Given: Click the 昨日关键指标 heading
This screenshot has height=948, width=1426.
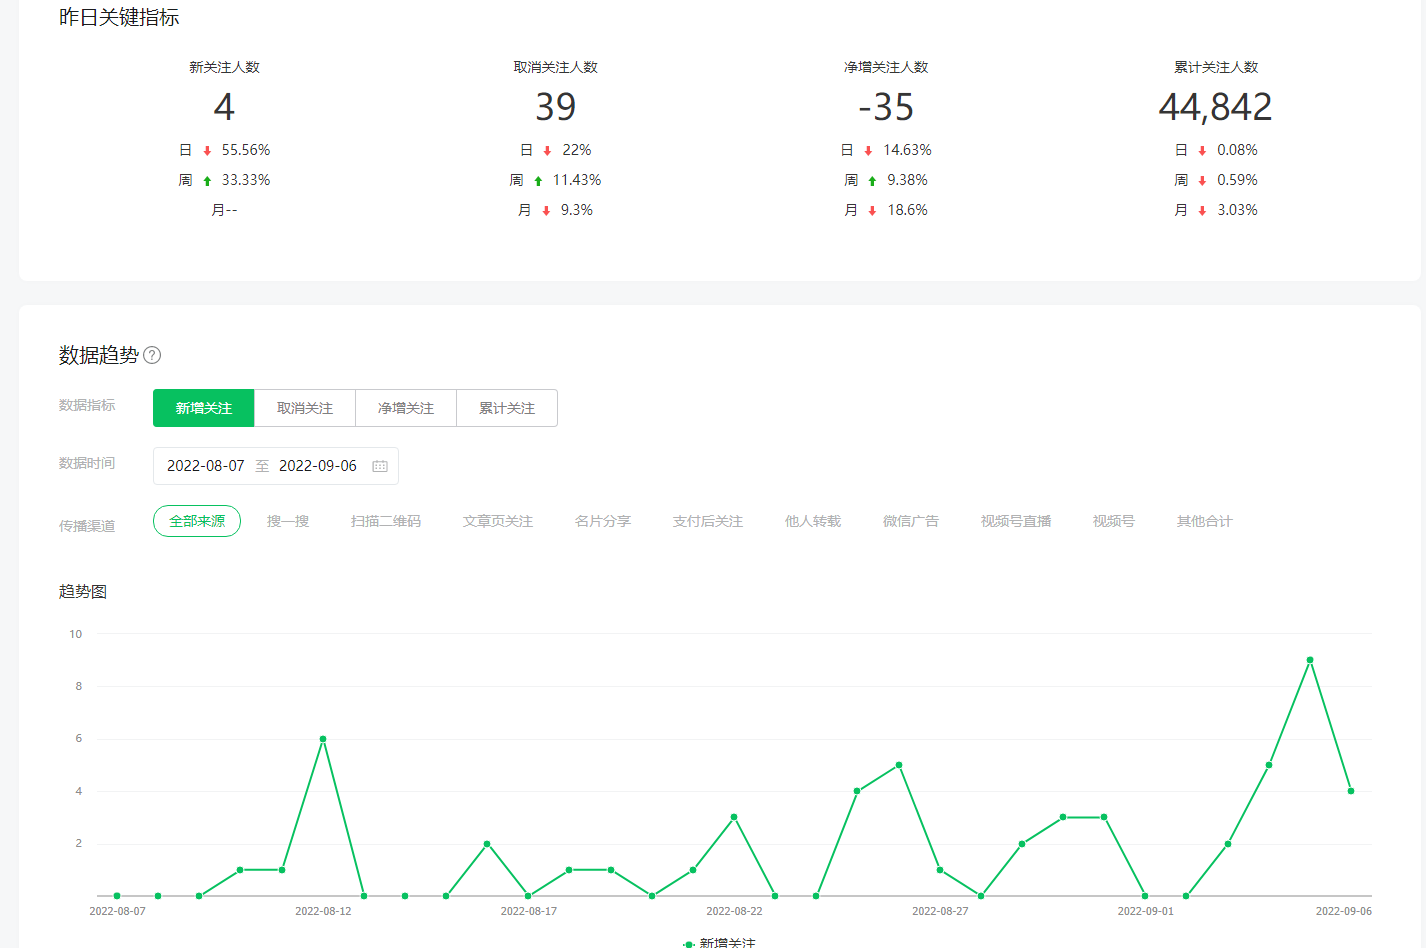Looking at the screenshot, I should (119, 17).
